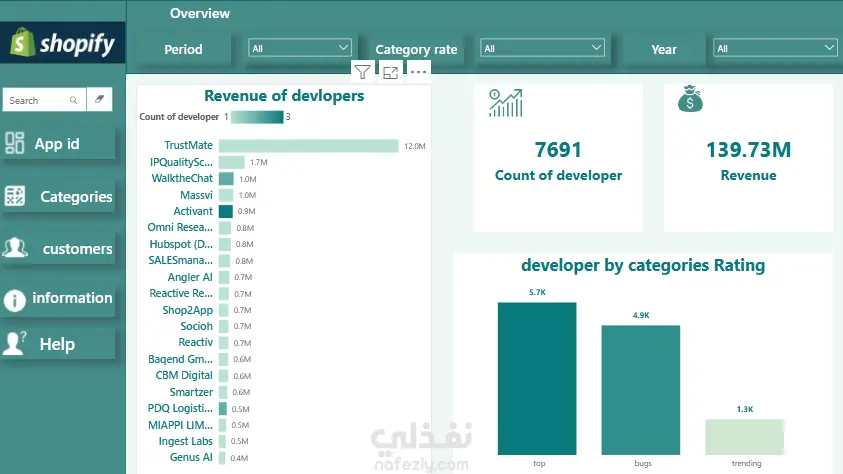This screenshot has width=843, height=474.
Task: Open focus mode icon on the visual
Action: 390,72
